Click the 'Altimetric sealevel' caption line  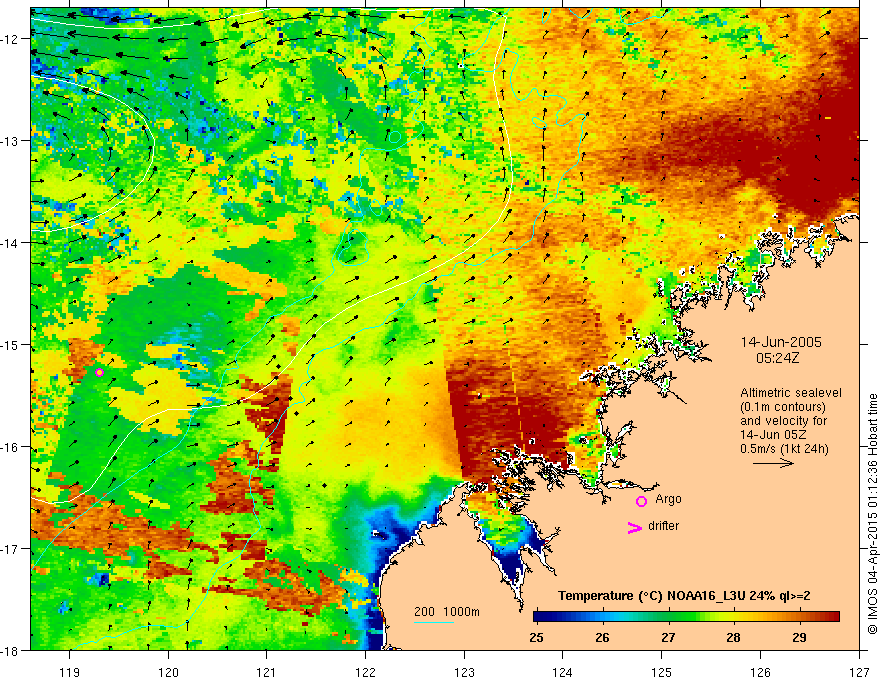tap(791, 393)
